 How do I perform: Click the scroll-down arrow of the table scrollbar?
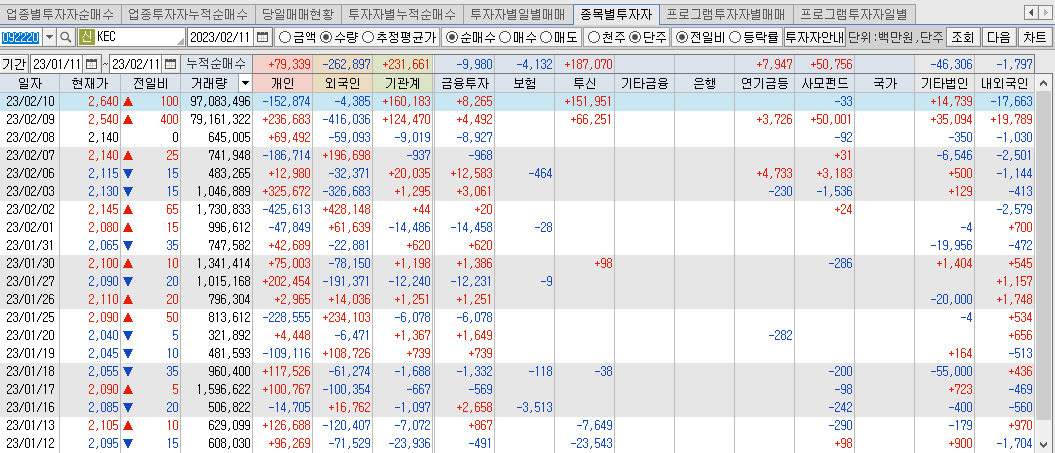click(1044, 444)
